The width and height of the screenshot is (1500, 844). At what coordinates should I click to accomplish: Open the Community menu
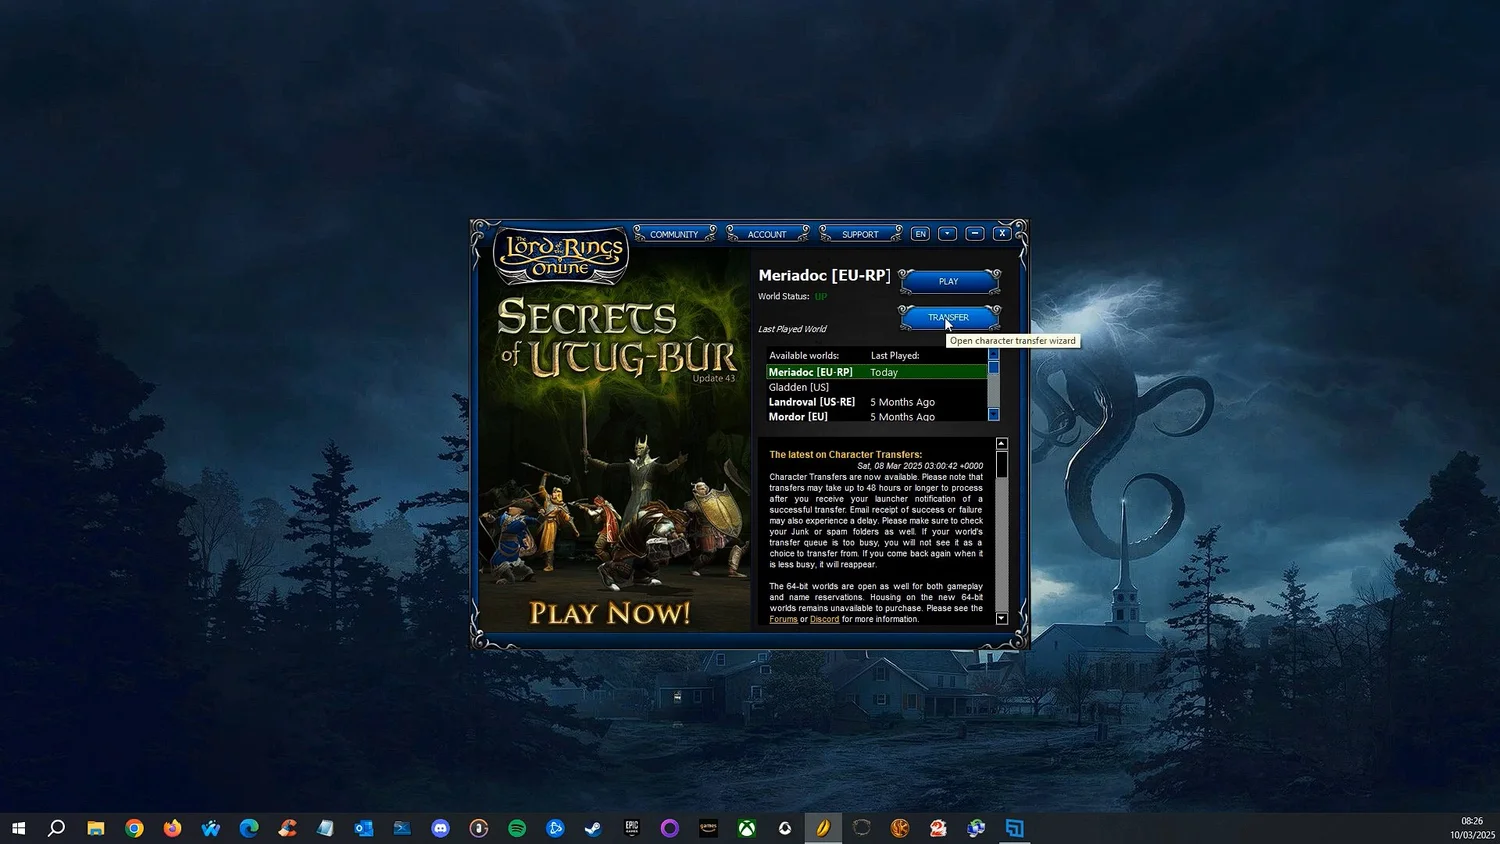point(674,233)
